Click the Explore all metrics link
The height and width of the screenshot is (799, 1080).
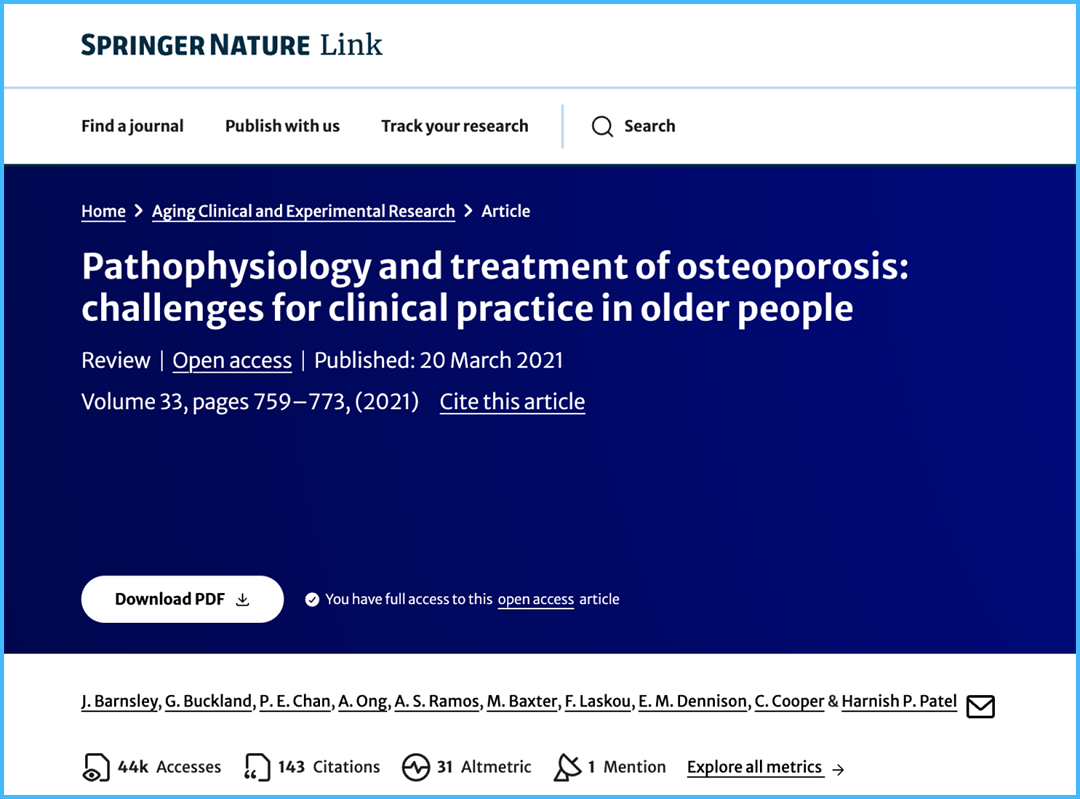pos(754,767)
